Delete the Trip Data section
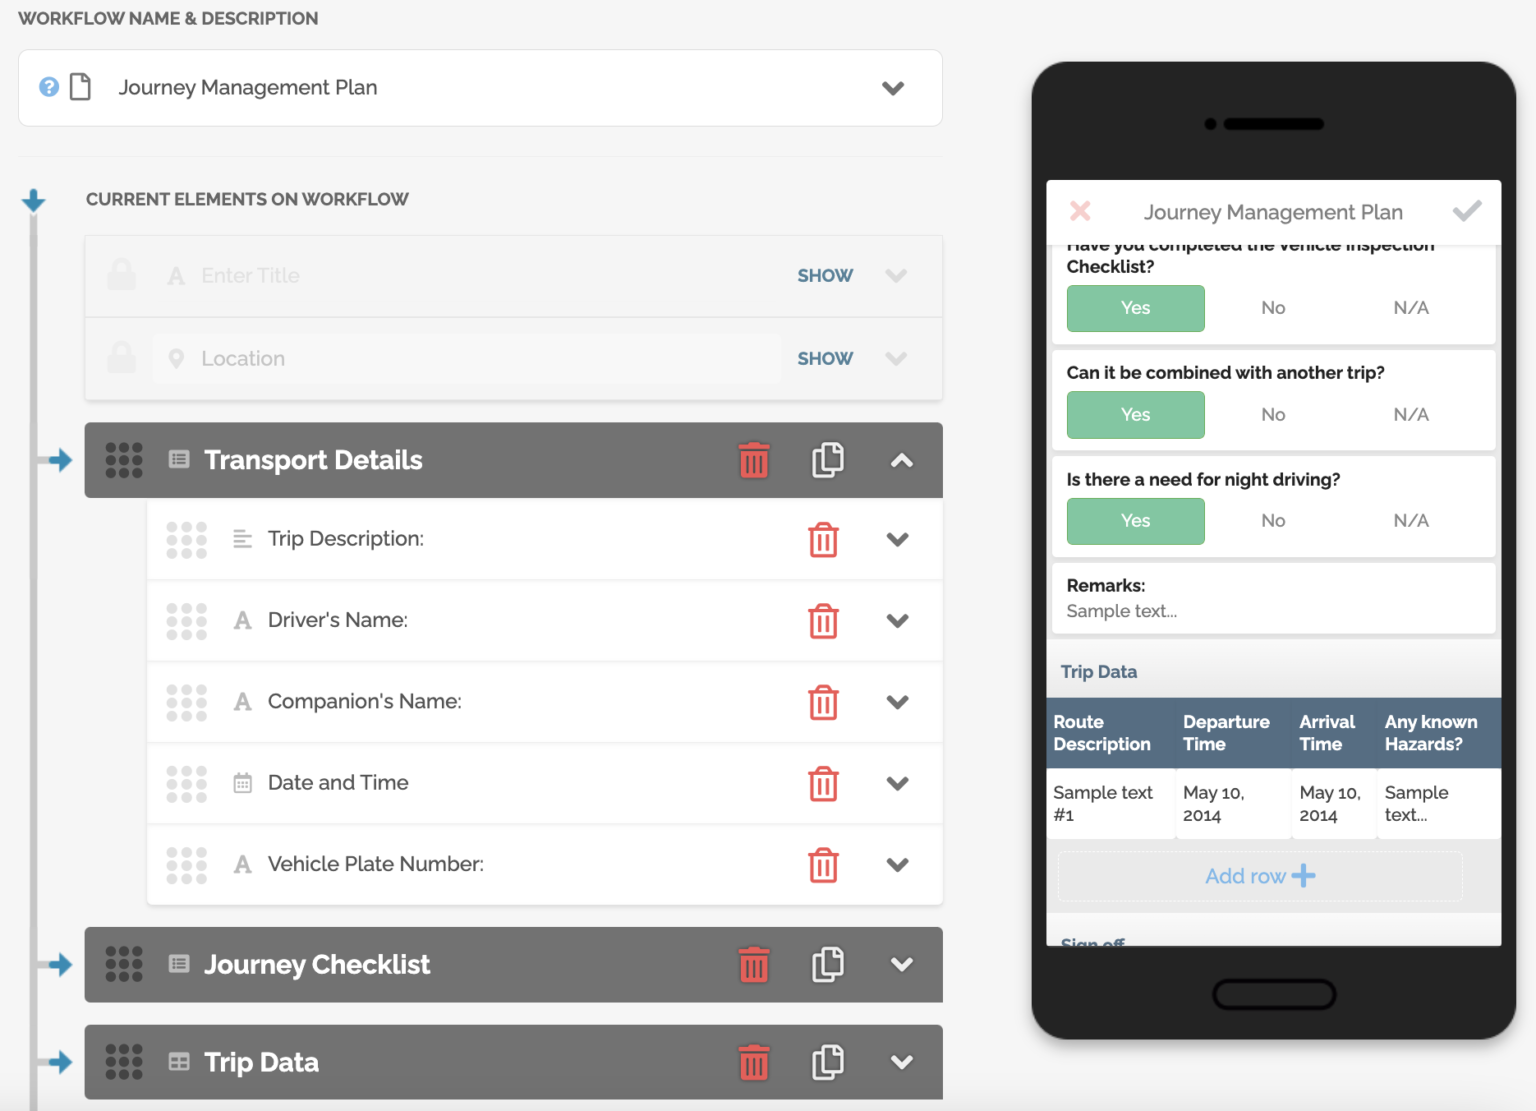The height and width of the screenshot is (1111, 1536). (754, 1062)
